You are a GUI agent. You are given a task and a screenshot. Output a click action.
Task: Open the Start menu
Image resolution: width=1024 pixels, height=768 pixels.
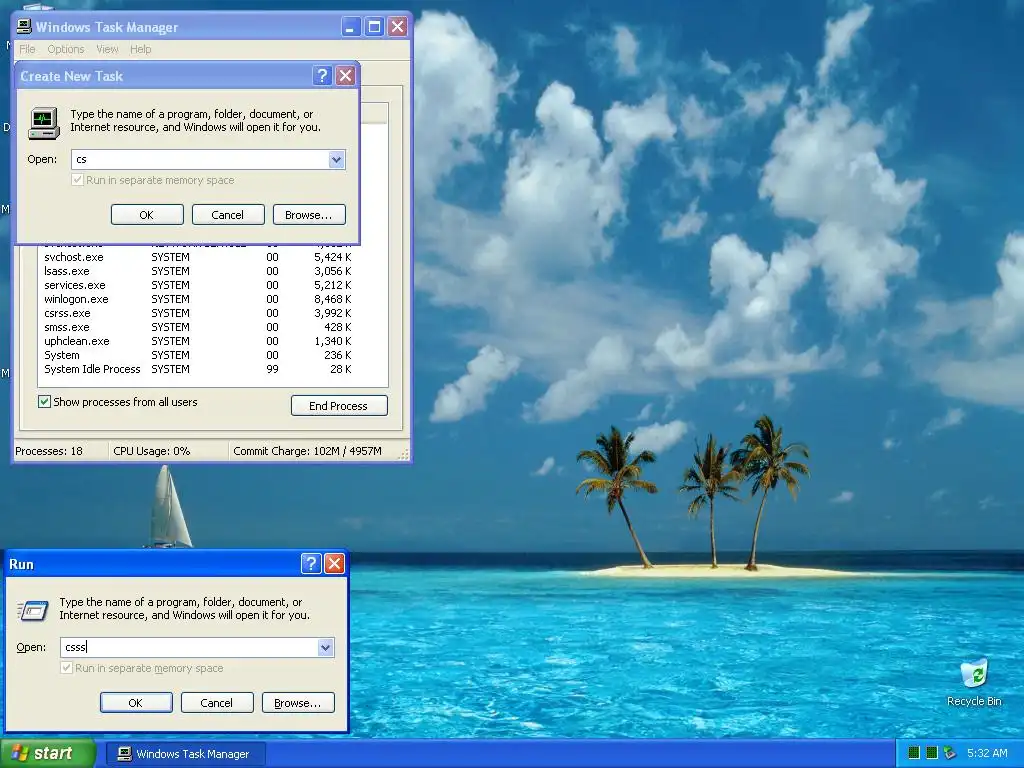(x=48, y=753)
